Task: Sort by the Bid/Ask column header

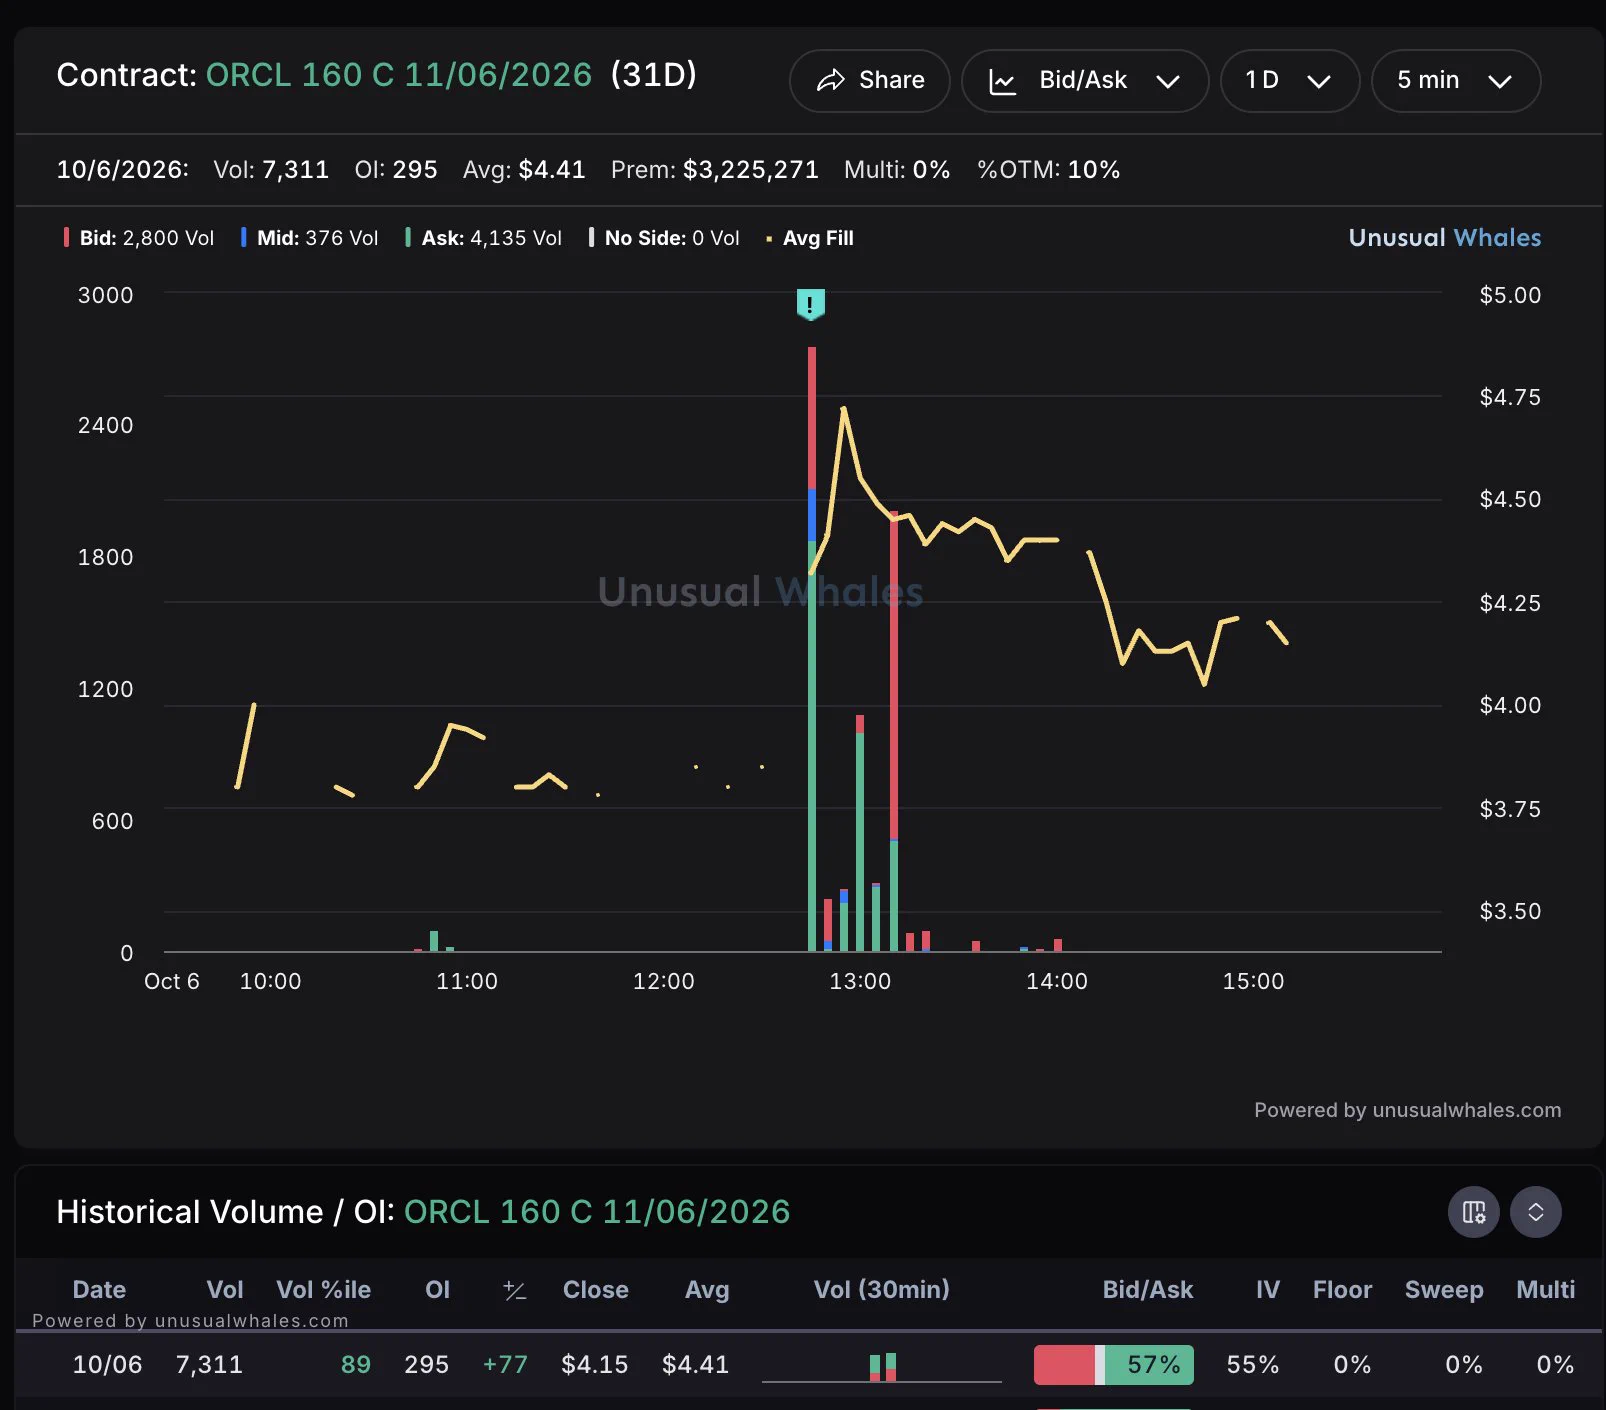Action: point(1148,1290)
